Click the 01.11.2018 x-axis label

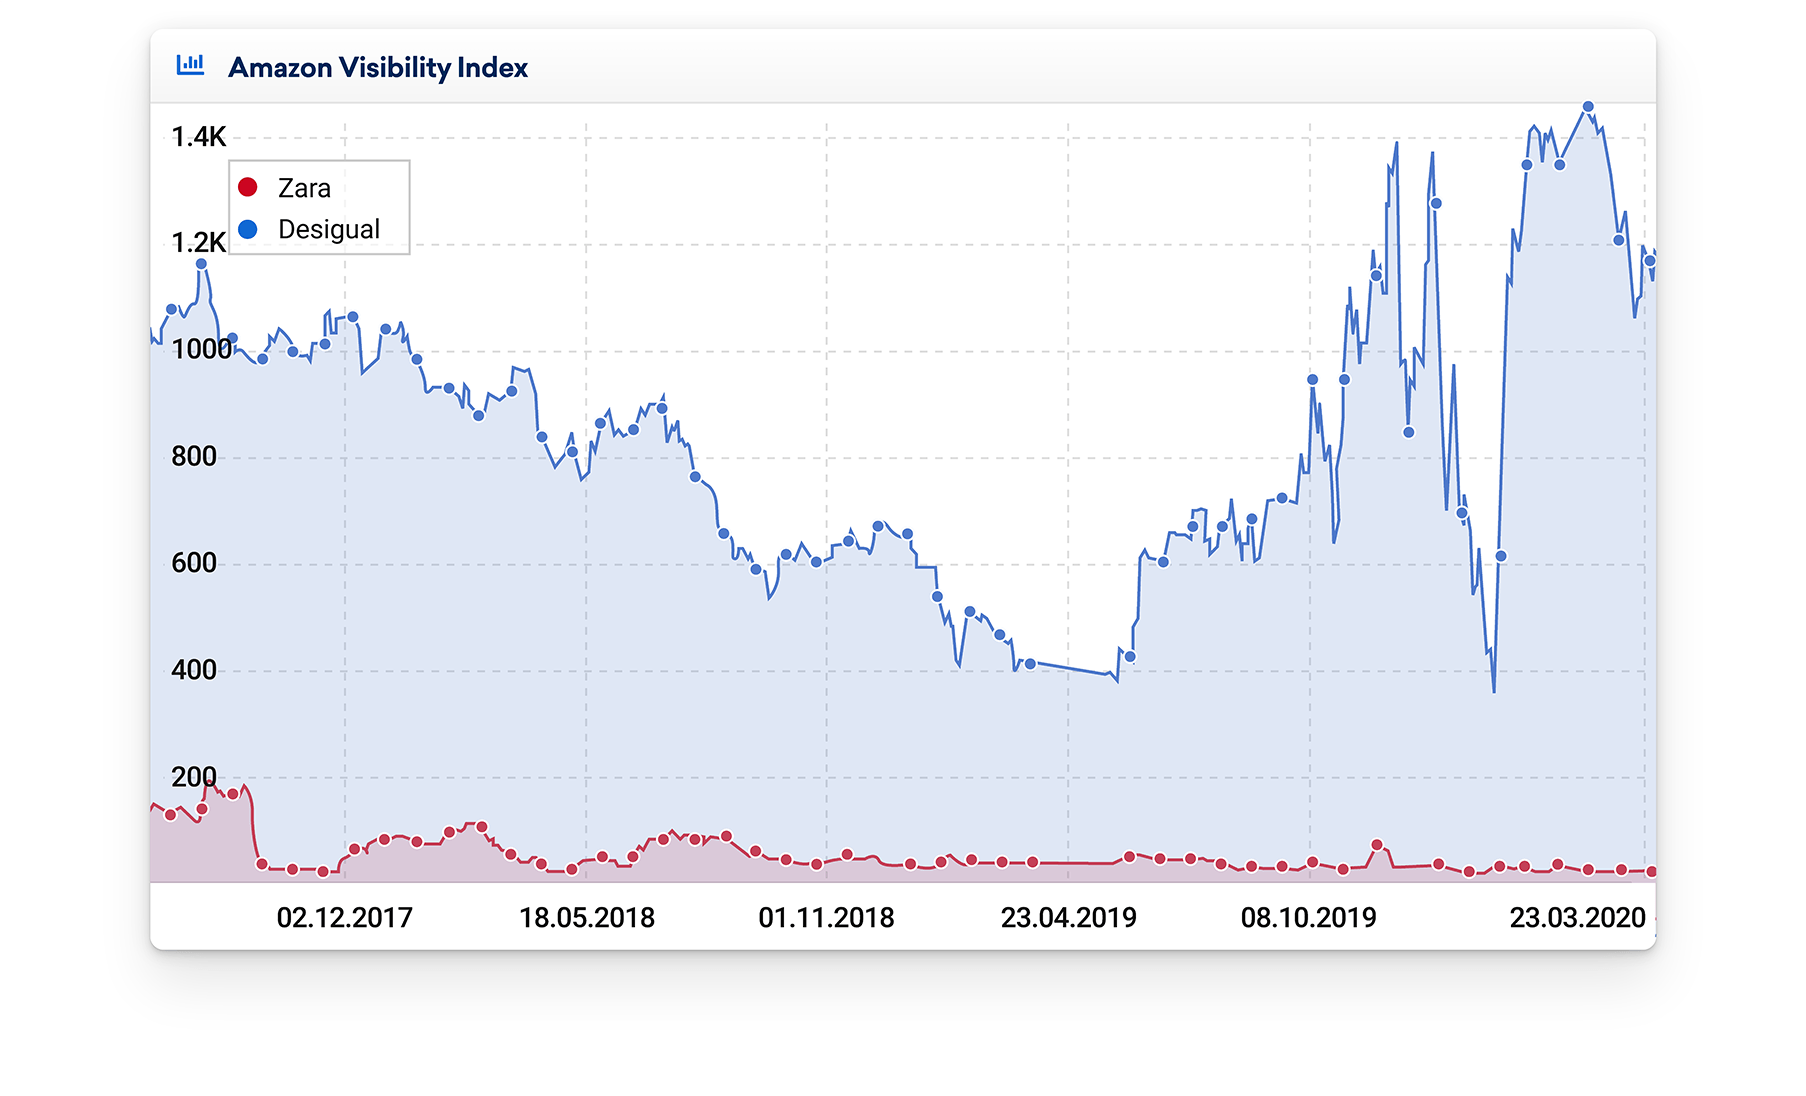click(826, 917)
